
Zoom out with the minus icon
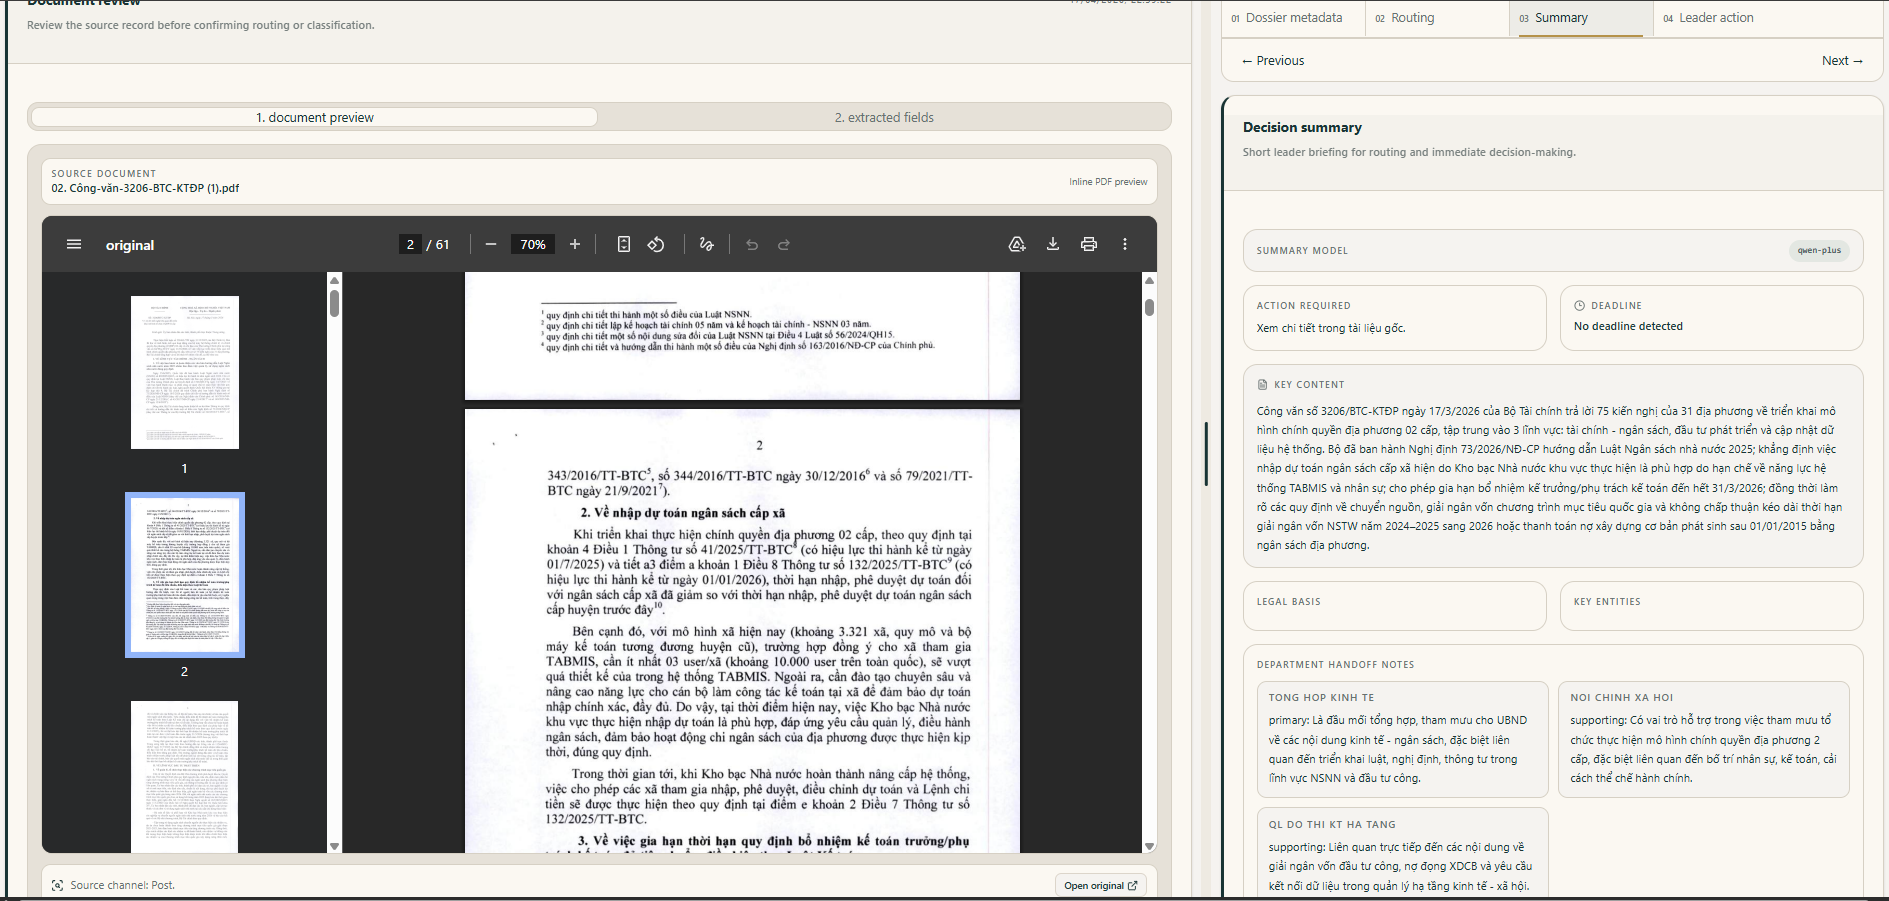[491, 245]
